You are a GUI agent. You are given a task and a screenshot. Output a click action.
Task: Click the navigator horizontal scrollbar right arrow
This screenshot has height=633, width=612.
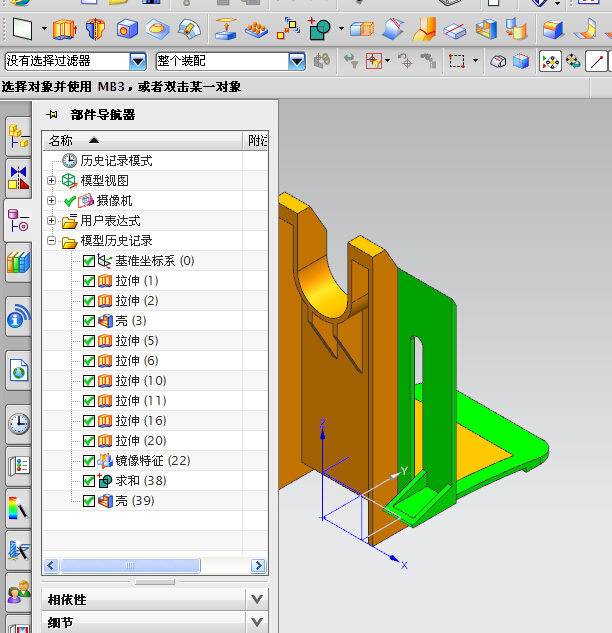(259, 566)
